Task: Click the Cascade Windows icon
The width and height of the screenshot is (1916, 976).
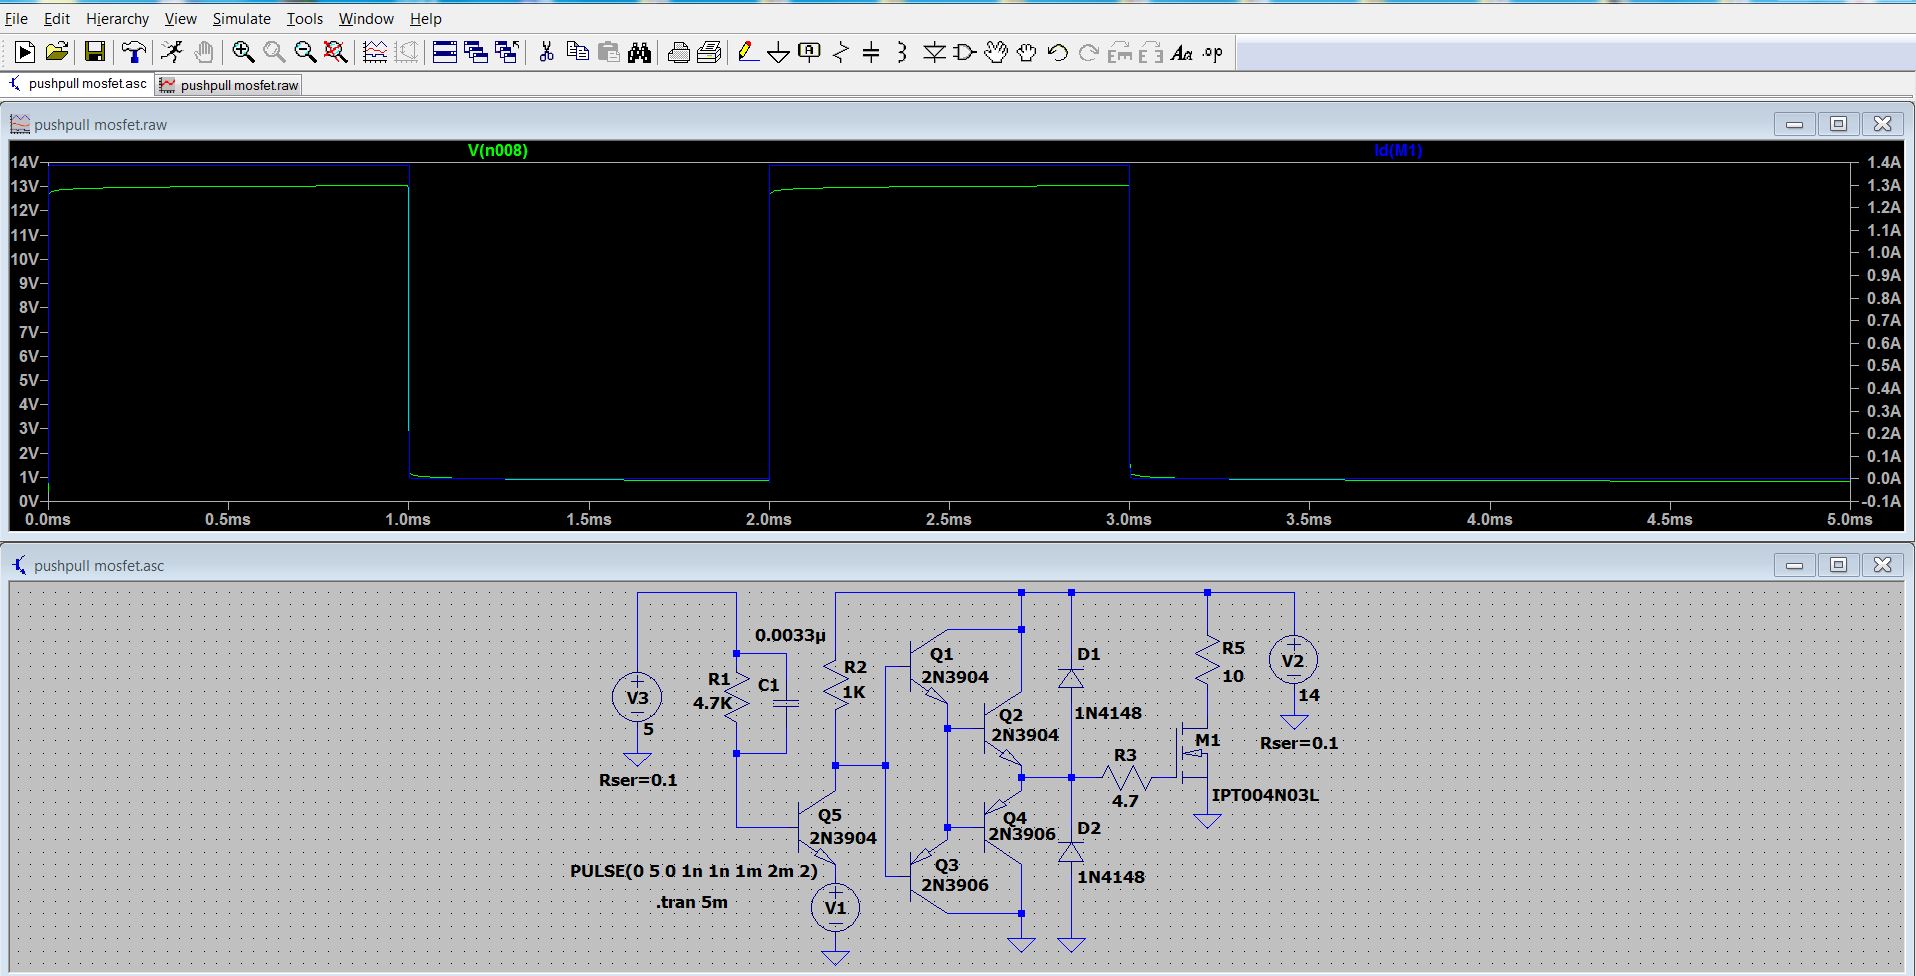Action: click(x=476, y=52)
